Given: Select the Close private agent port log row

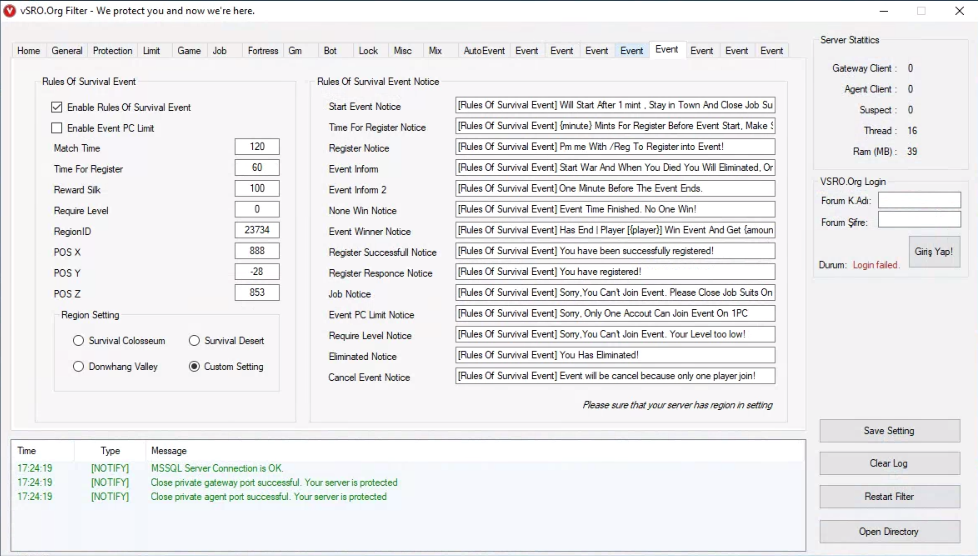Looking at the screenshot, I should [x=408, y=497].
